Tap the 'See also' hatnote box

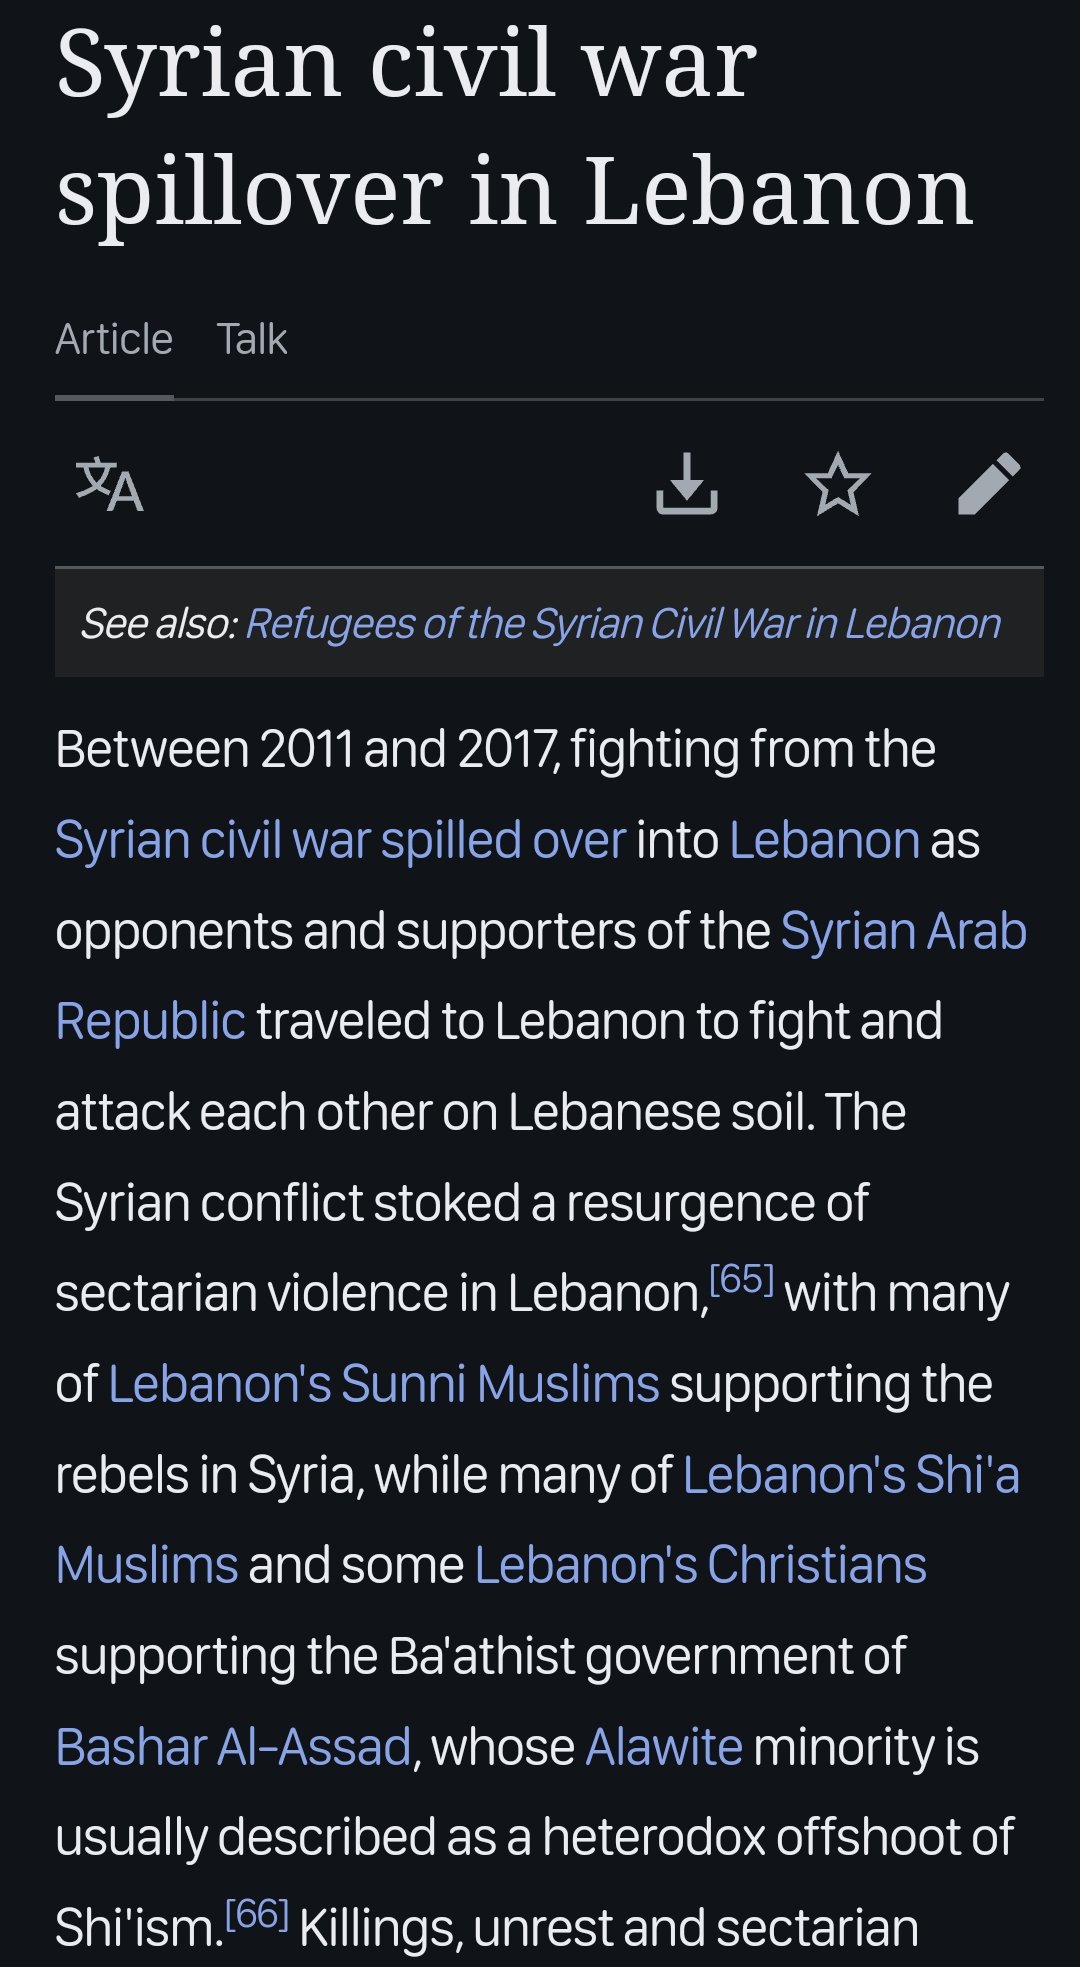[549, 623]
